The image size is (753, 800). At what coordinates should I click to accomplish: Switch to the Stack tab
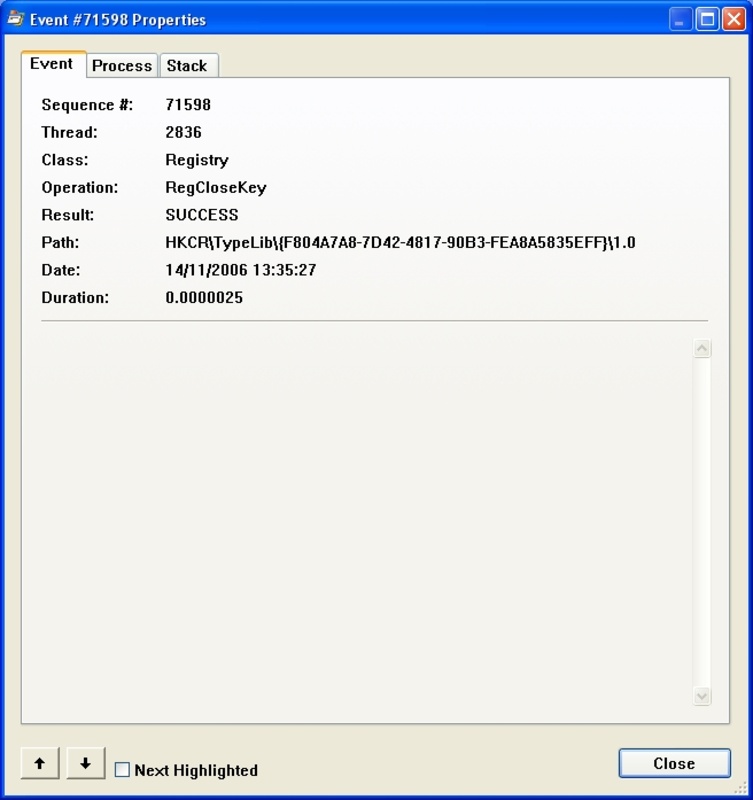(189, 66)
